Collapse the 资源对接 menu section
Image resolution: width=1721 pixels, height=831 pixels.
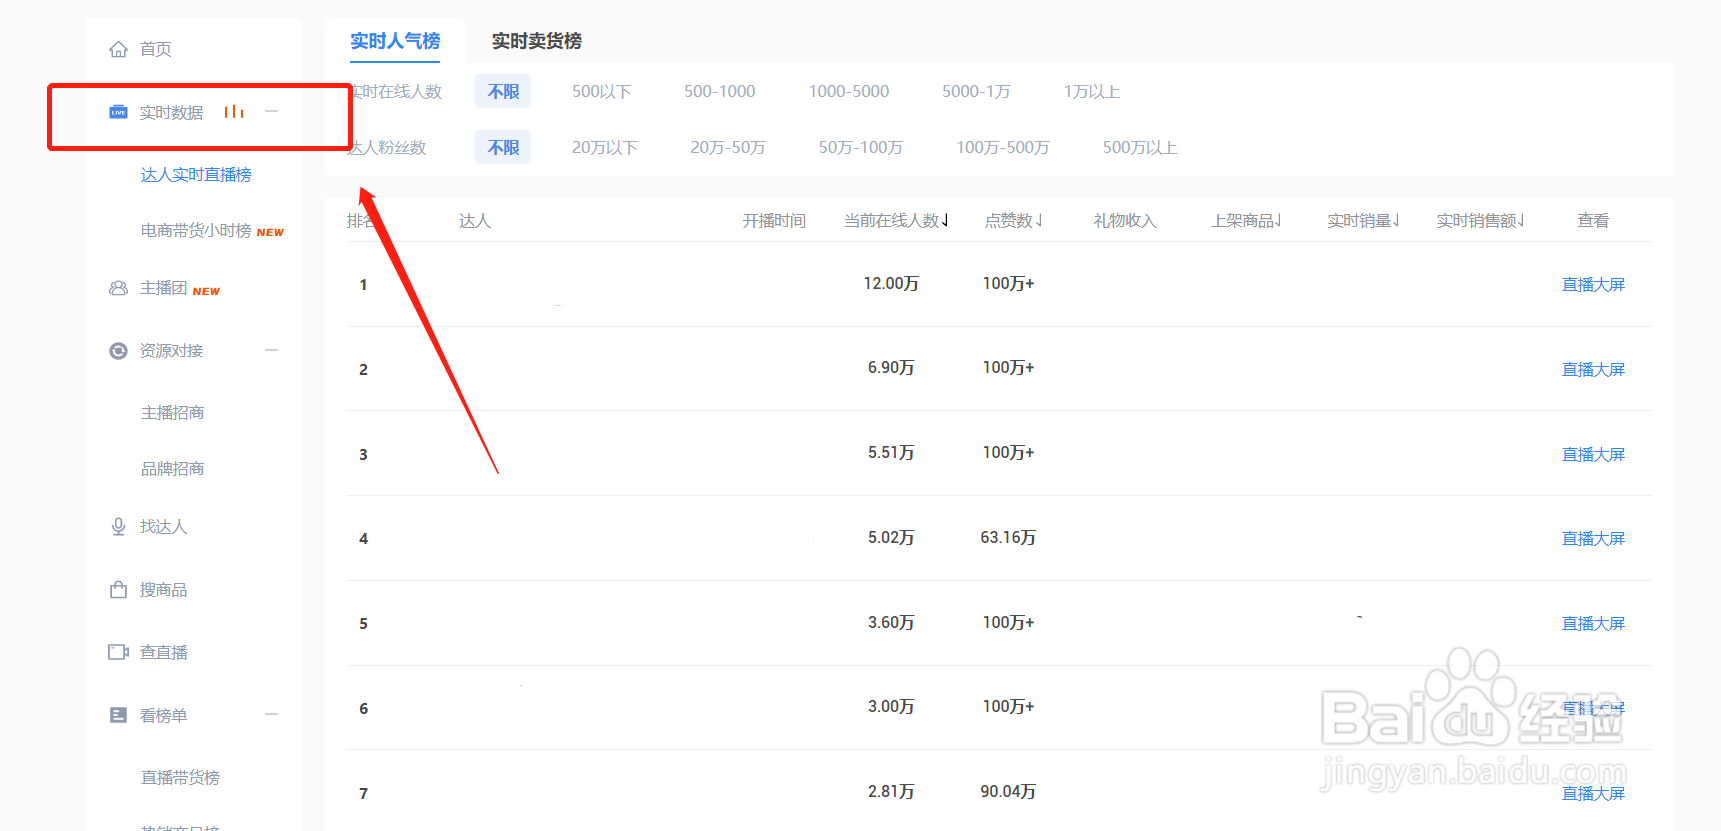(x=271, y=350)
